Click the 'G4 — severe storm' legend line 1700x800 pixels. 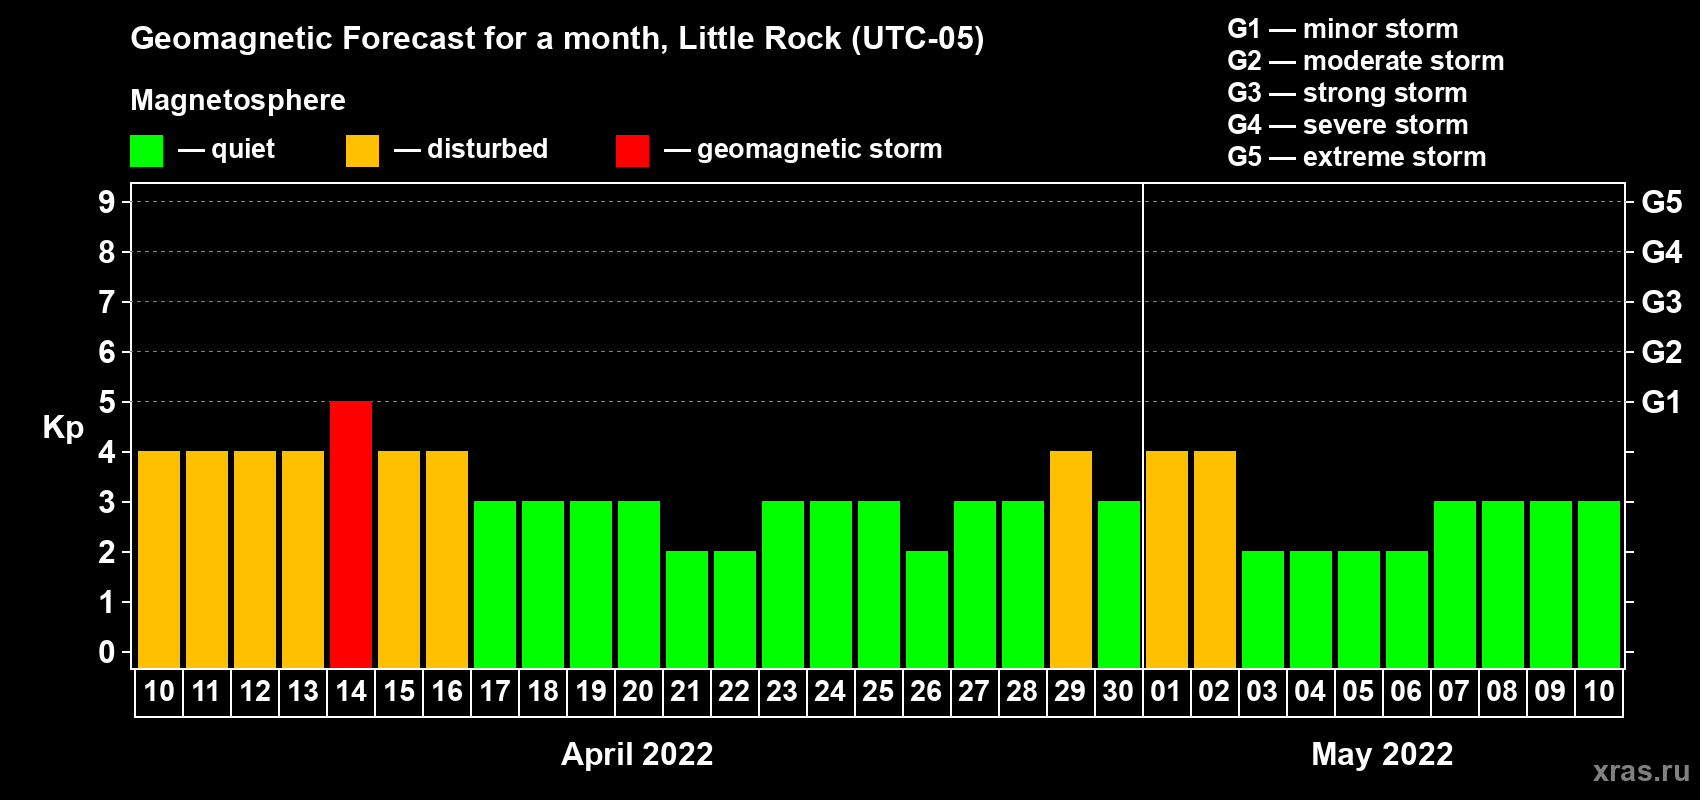click(x=1348, y=125)
